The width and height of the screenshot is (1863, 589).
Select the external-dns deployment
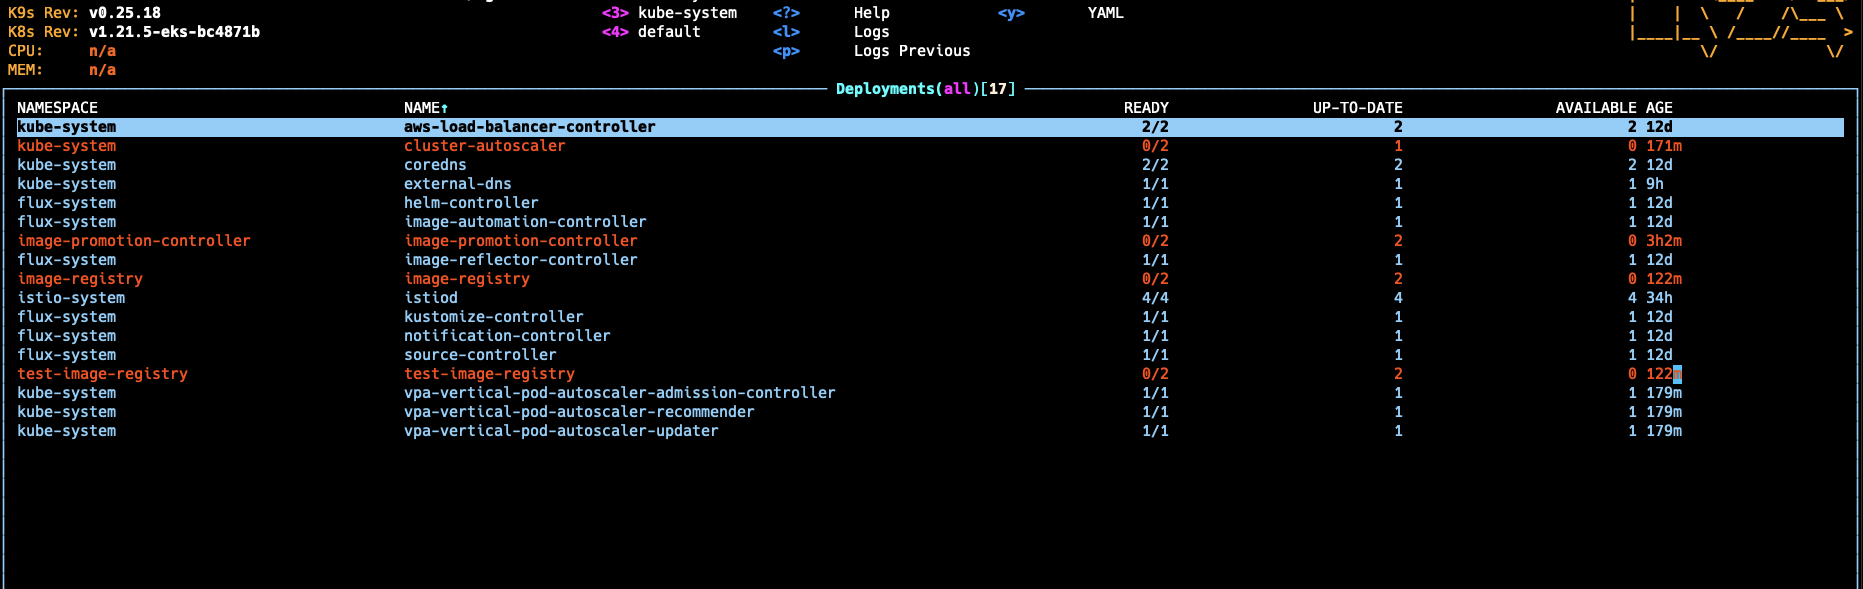tap(457, 184)
